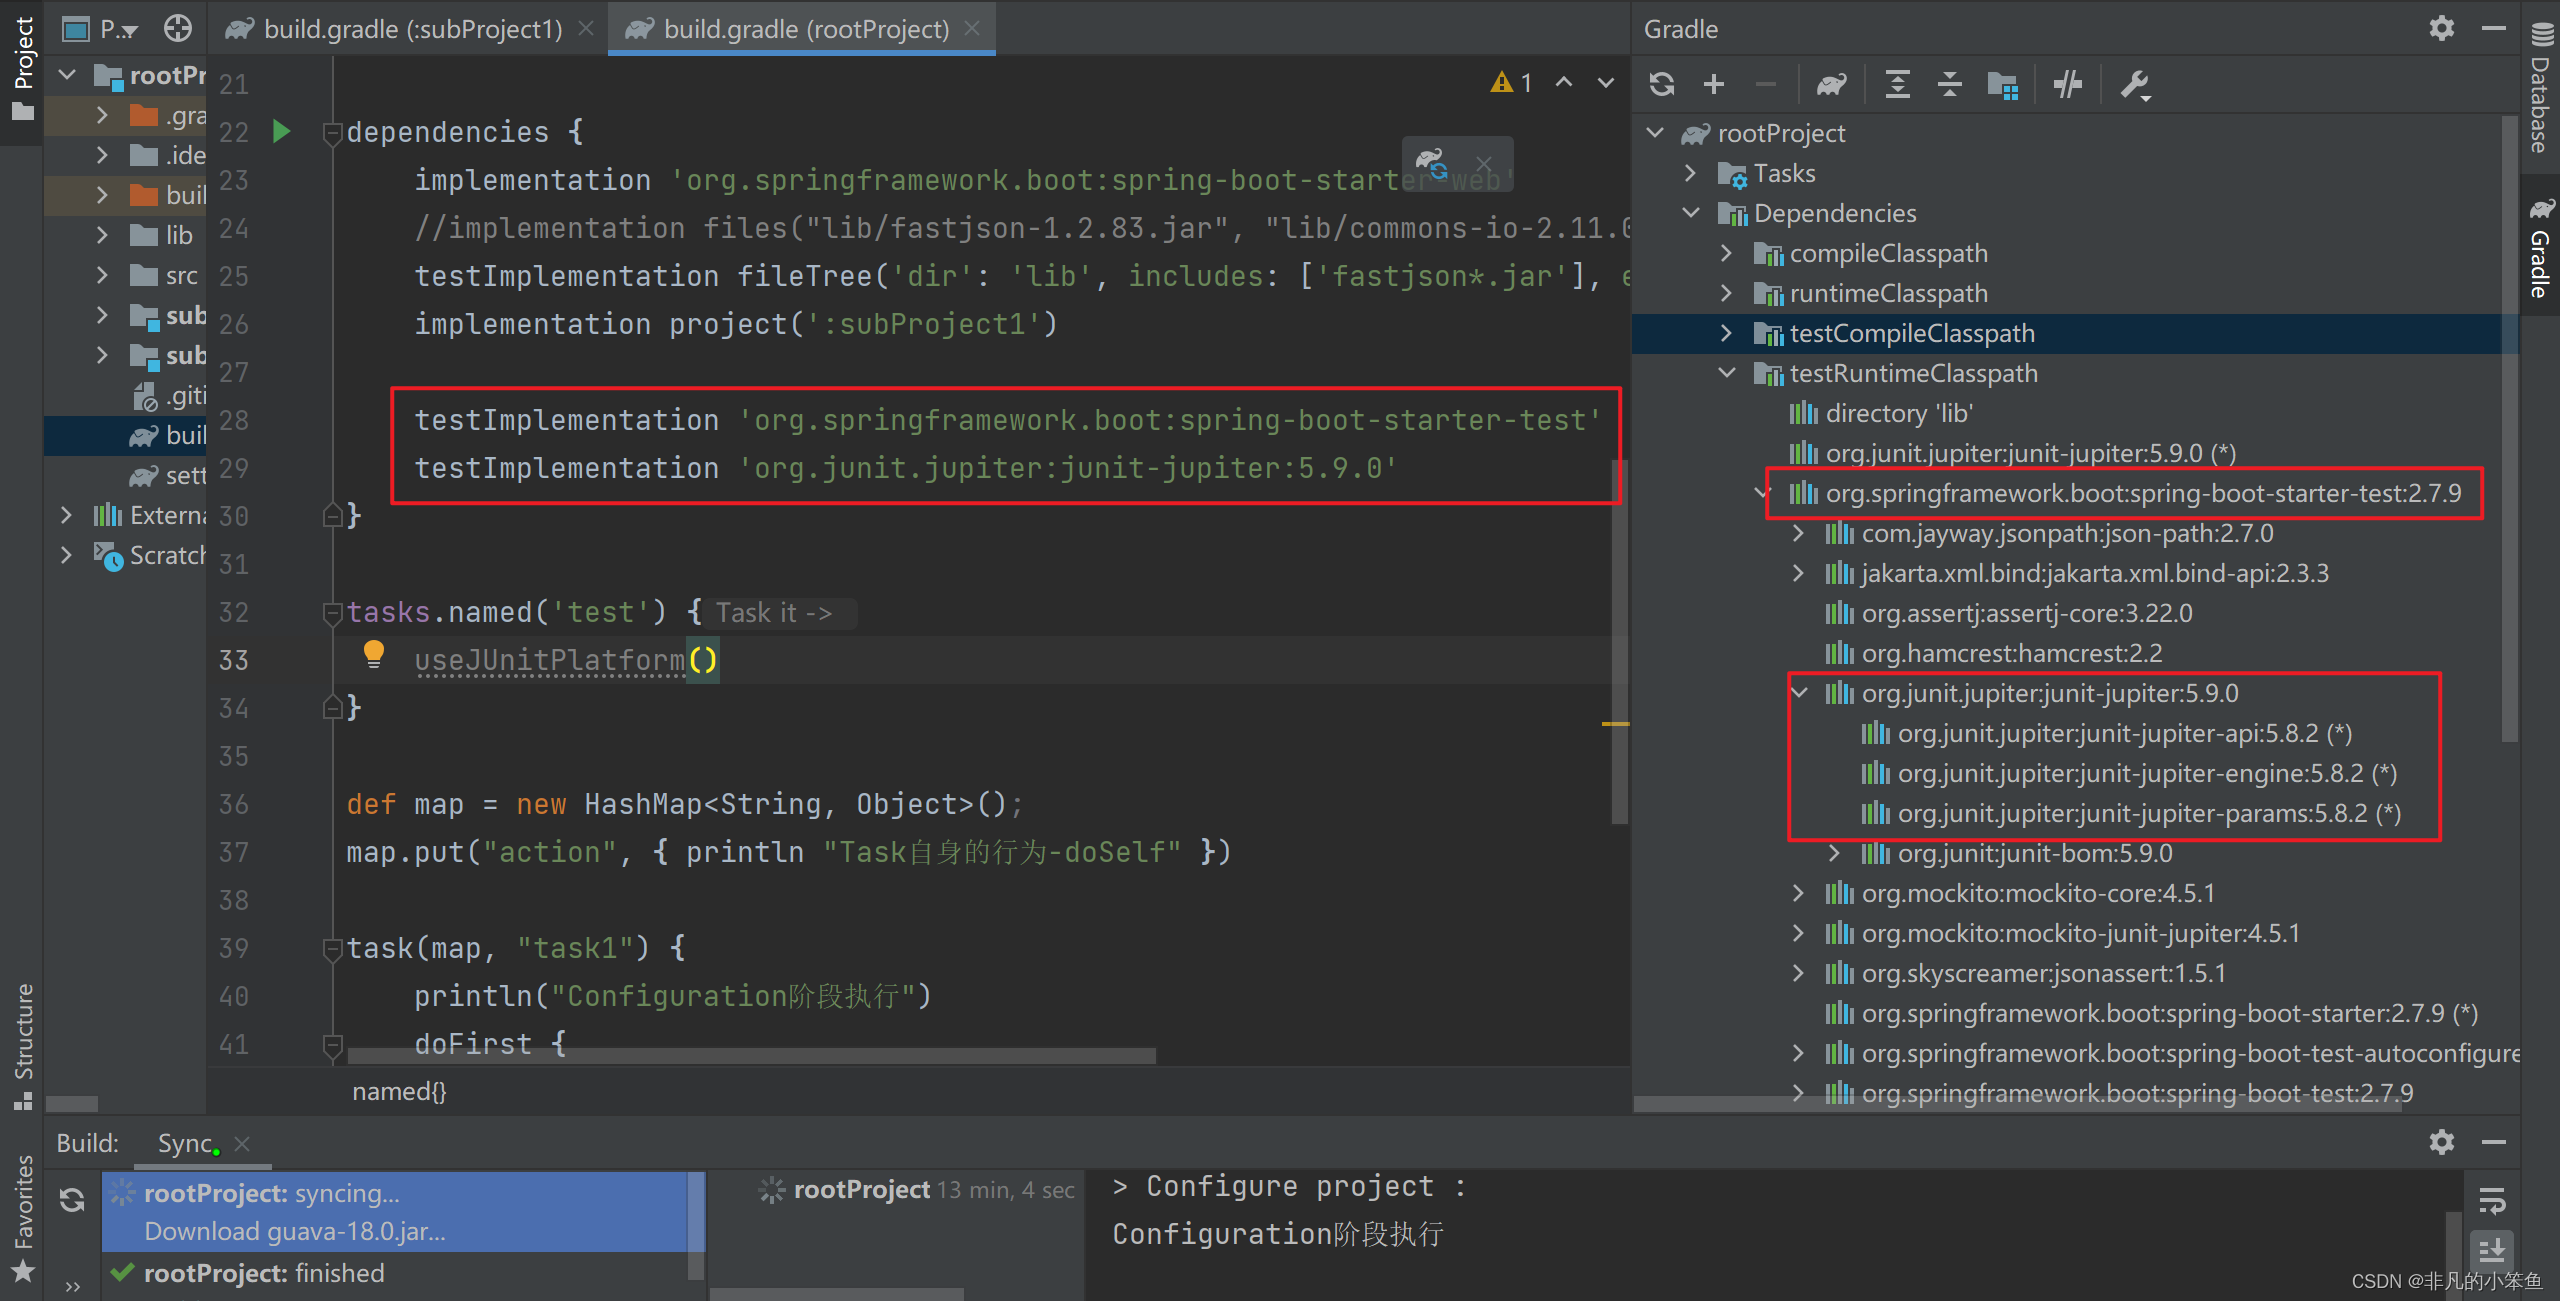Click the Execute Gradle Task elephant icon

pyautogui.click(x=1832, y=84)
